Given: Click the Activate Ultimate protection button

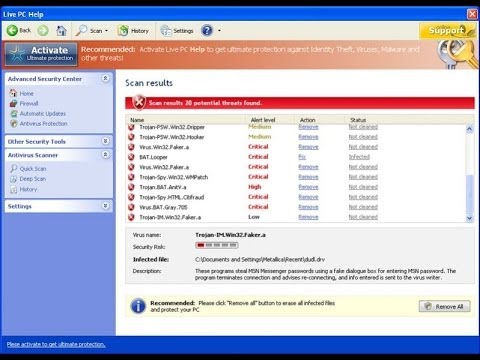Looking at the screenshot, I should 41,54.
